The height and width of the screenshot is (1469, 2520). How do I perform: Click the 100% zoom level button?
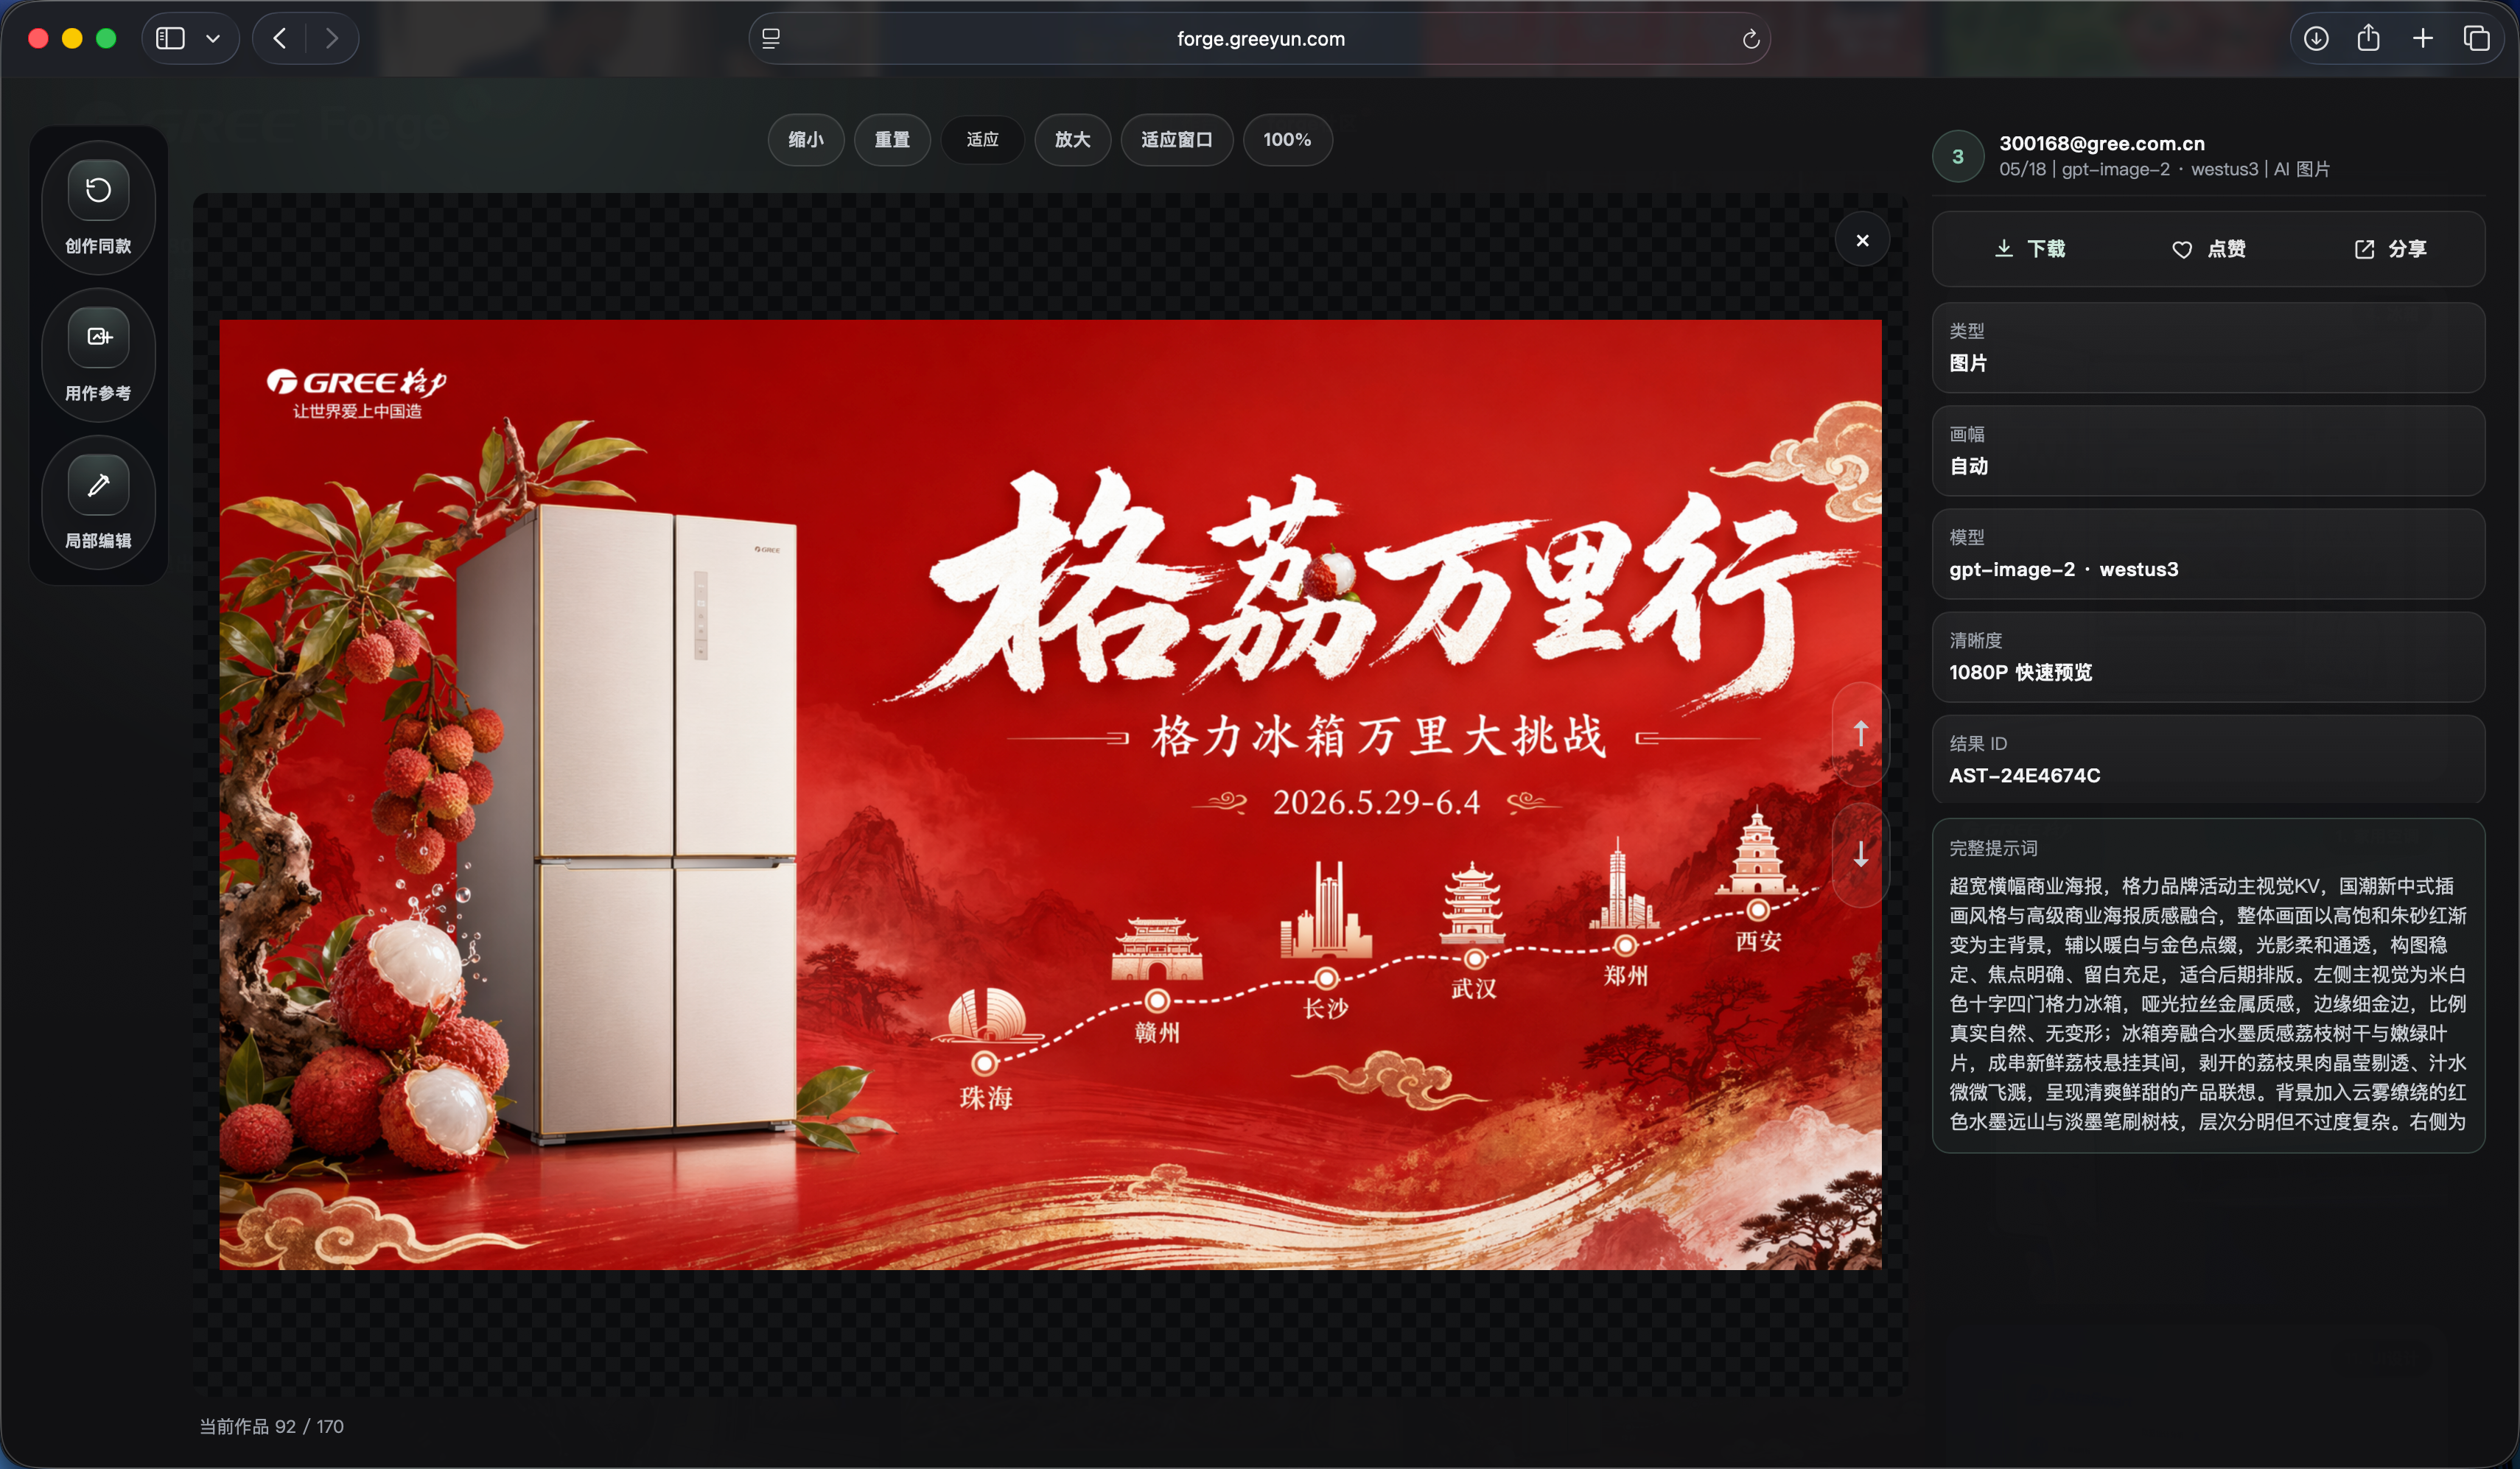tap(1287, 140)
